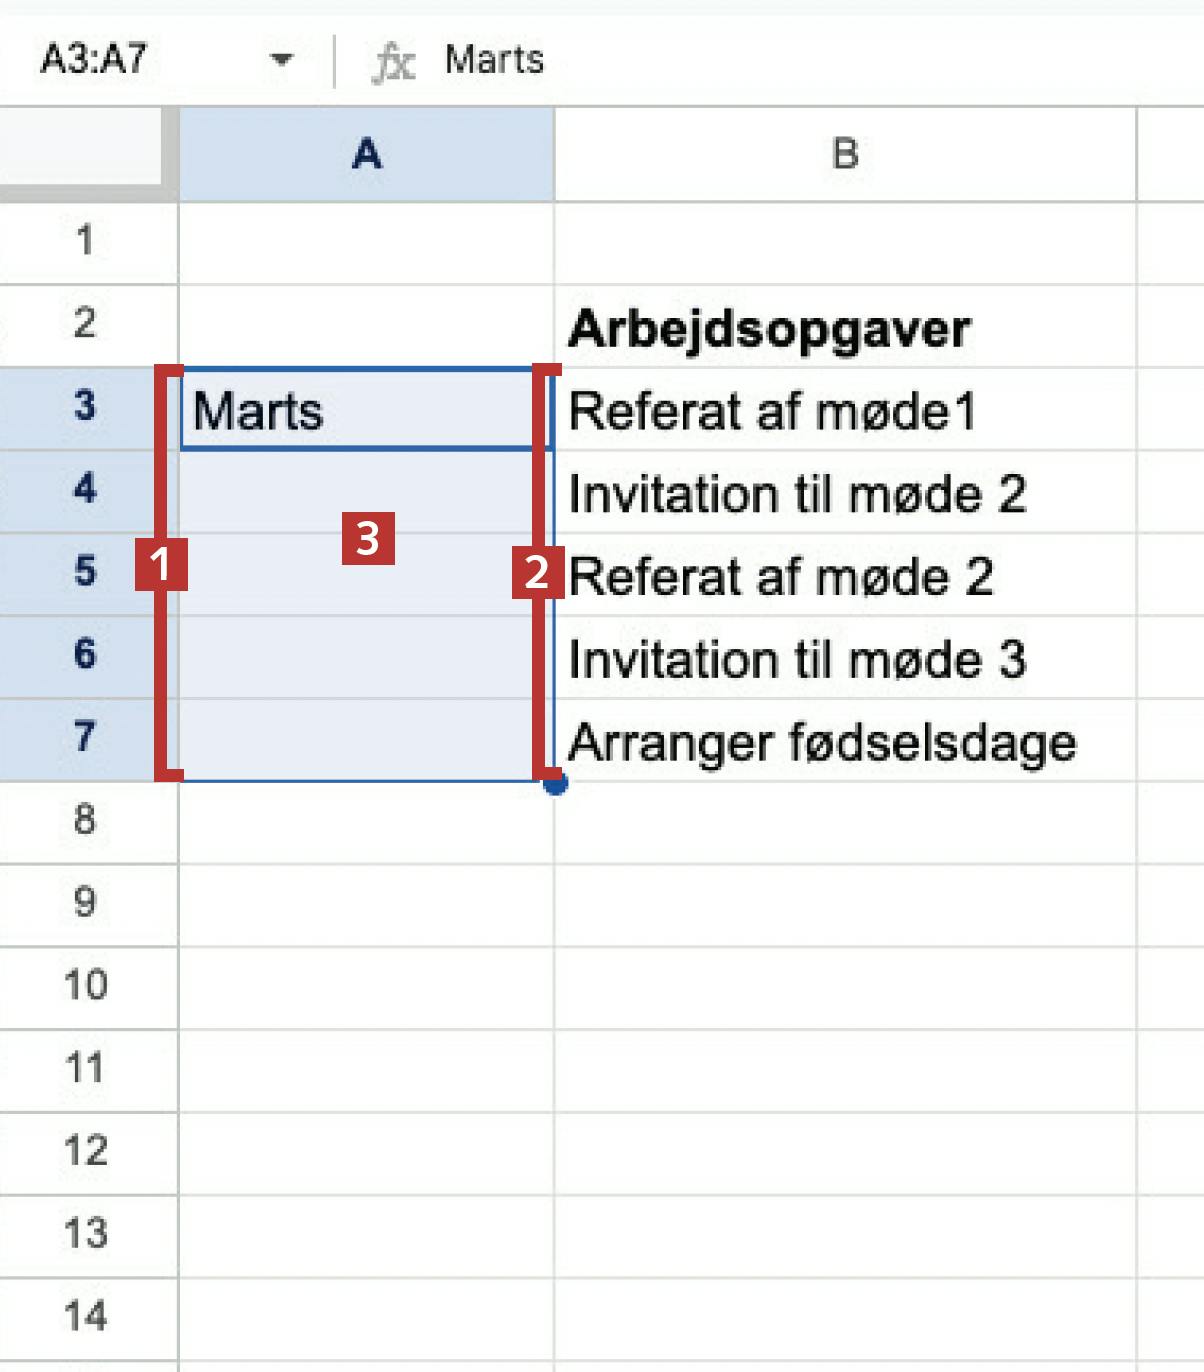Select row 8 header

tap(85, 820)
